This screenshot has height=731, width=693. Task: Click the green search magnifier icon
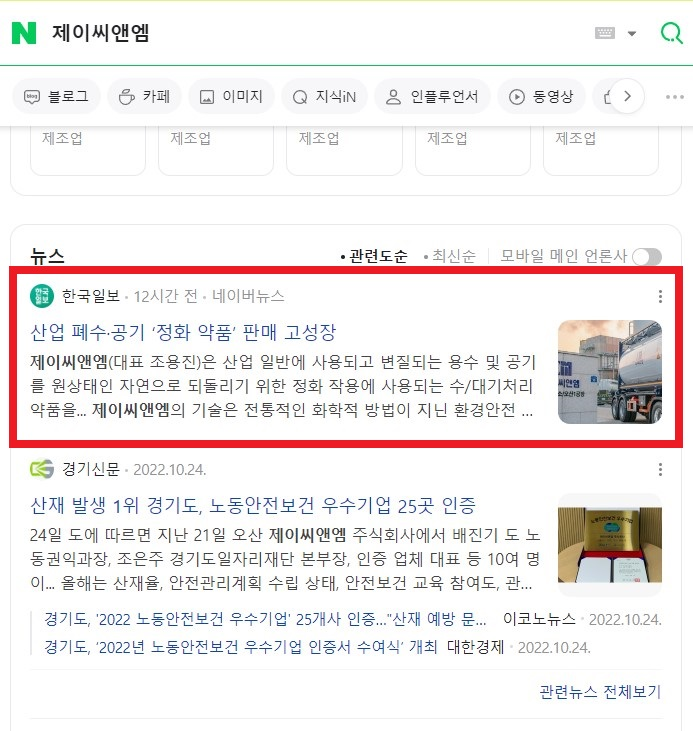pos(672,33)
